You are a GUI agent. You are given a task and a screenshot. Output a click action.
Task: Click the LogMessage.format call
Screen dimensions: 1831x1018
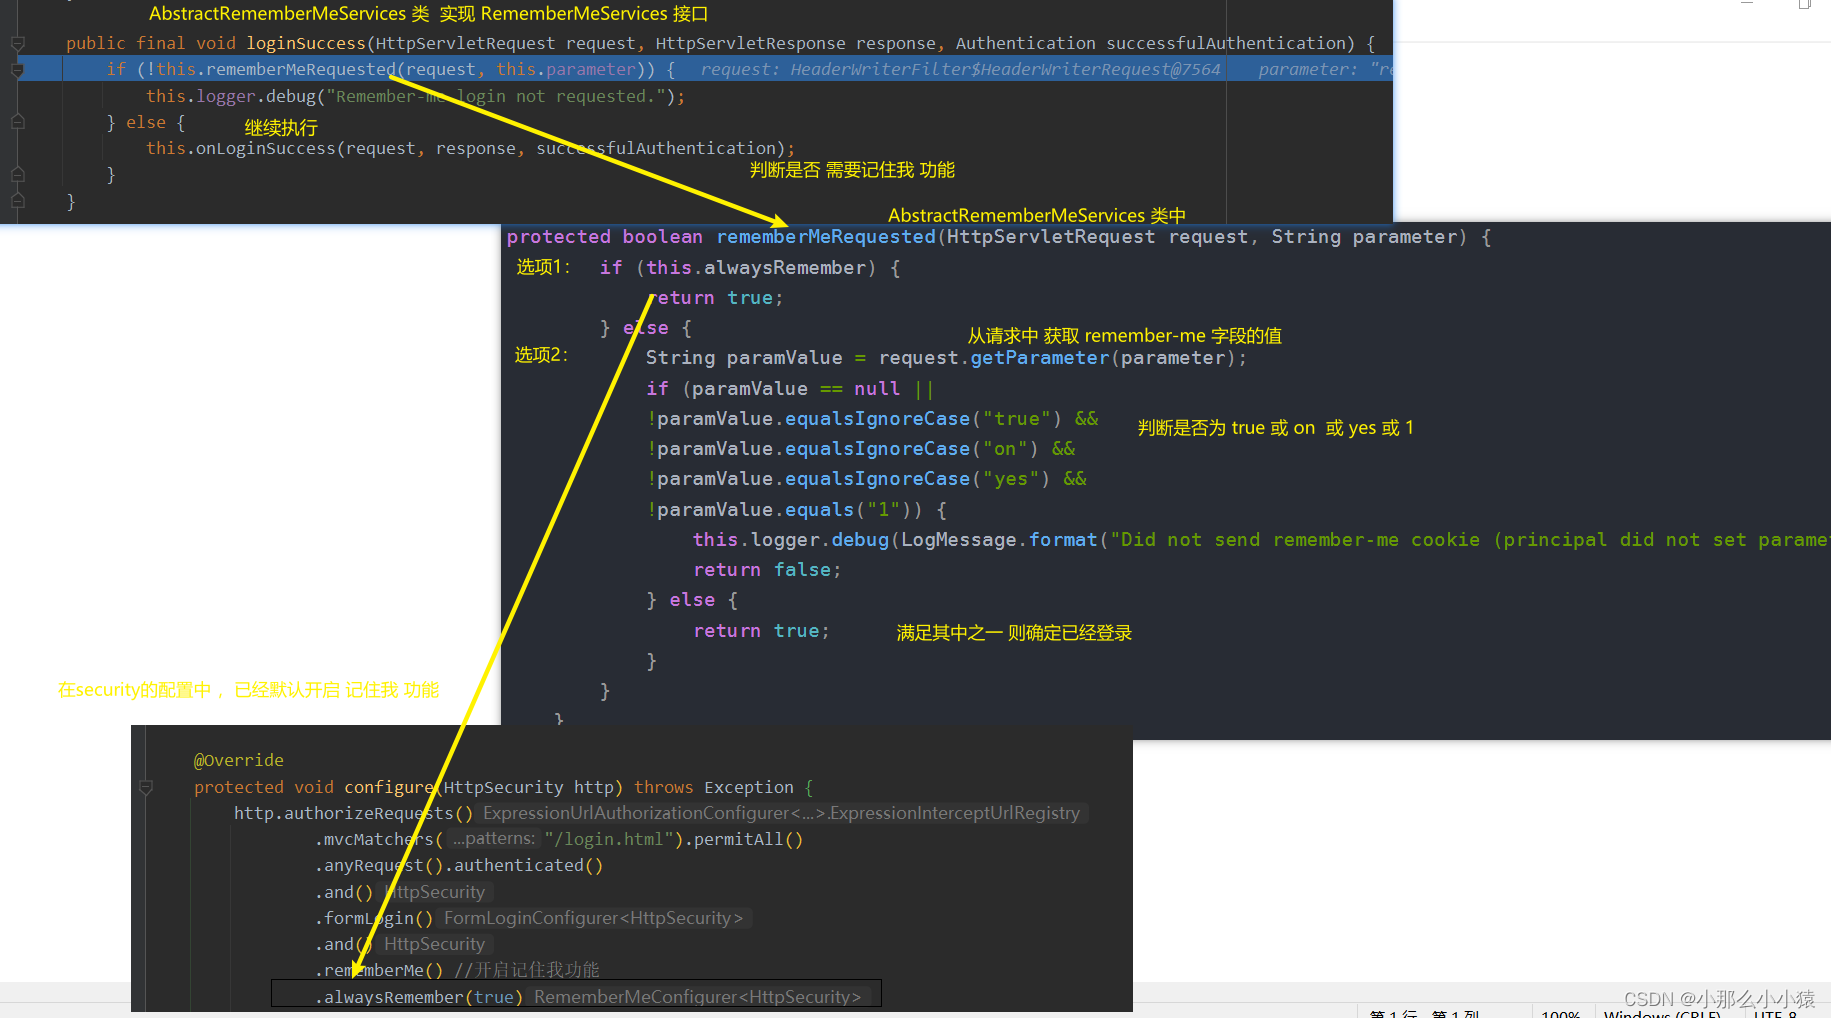pyautogui.click(x=998, y=540)
